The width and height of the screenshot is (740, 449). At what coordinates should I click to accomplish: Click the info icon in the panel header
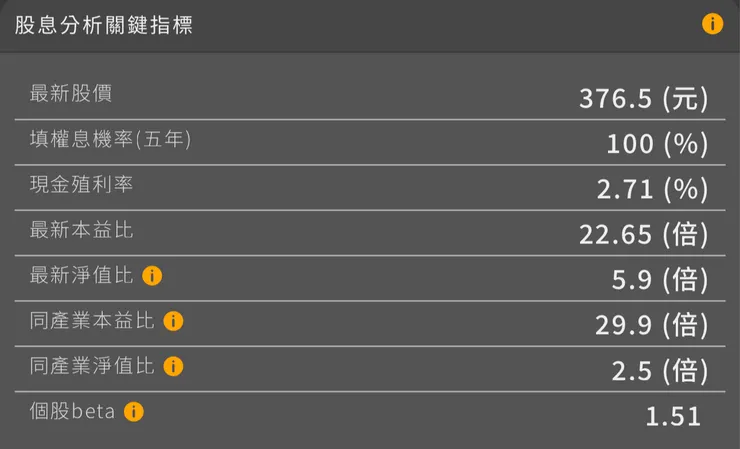point(712,24)
